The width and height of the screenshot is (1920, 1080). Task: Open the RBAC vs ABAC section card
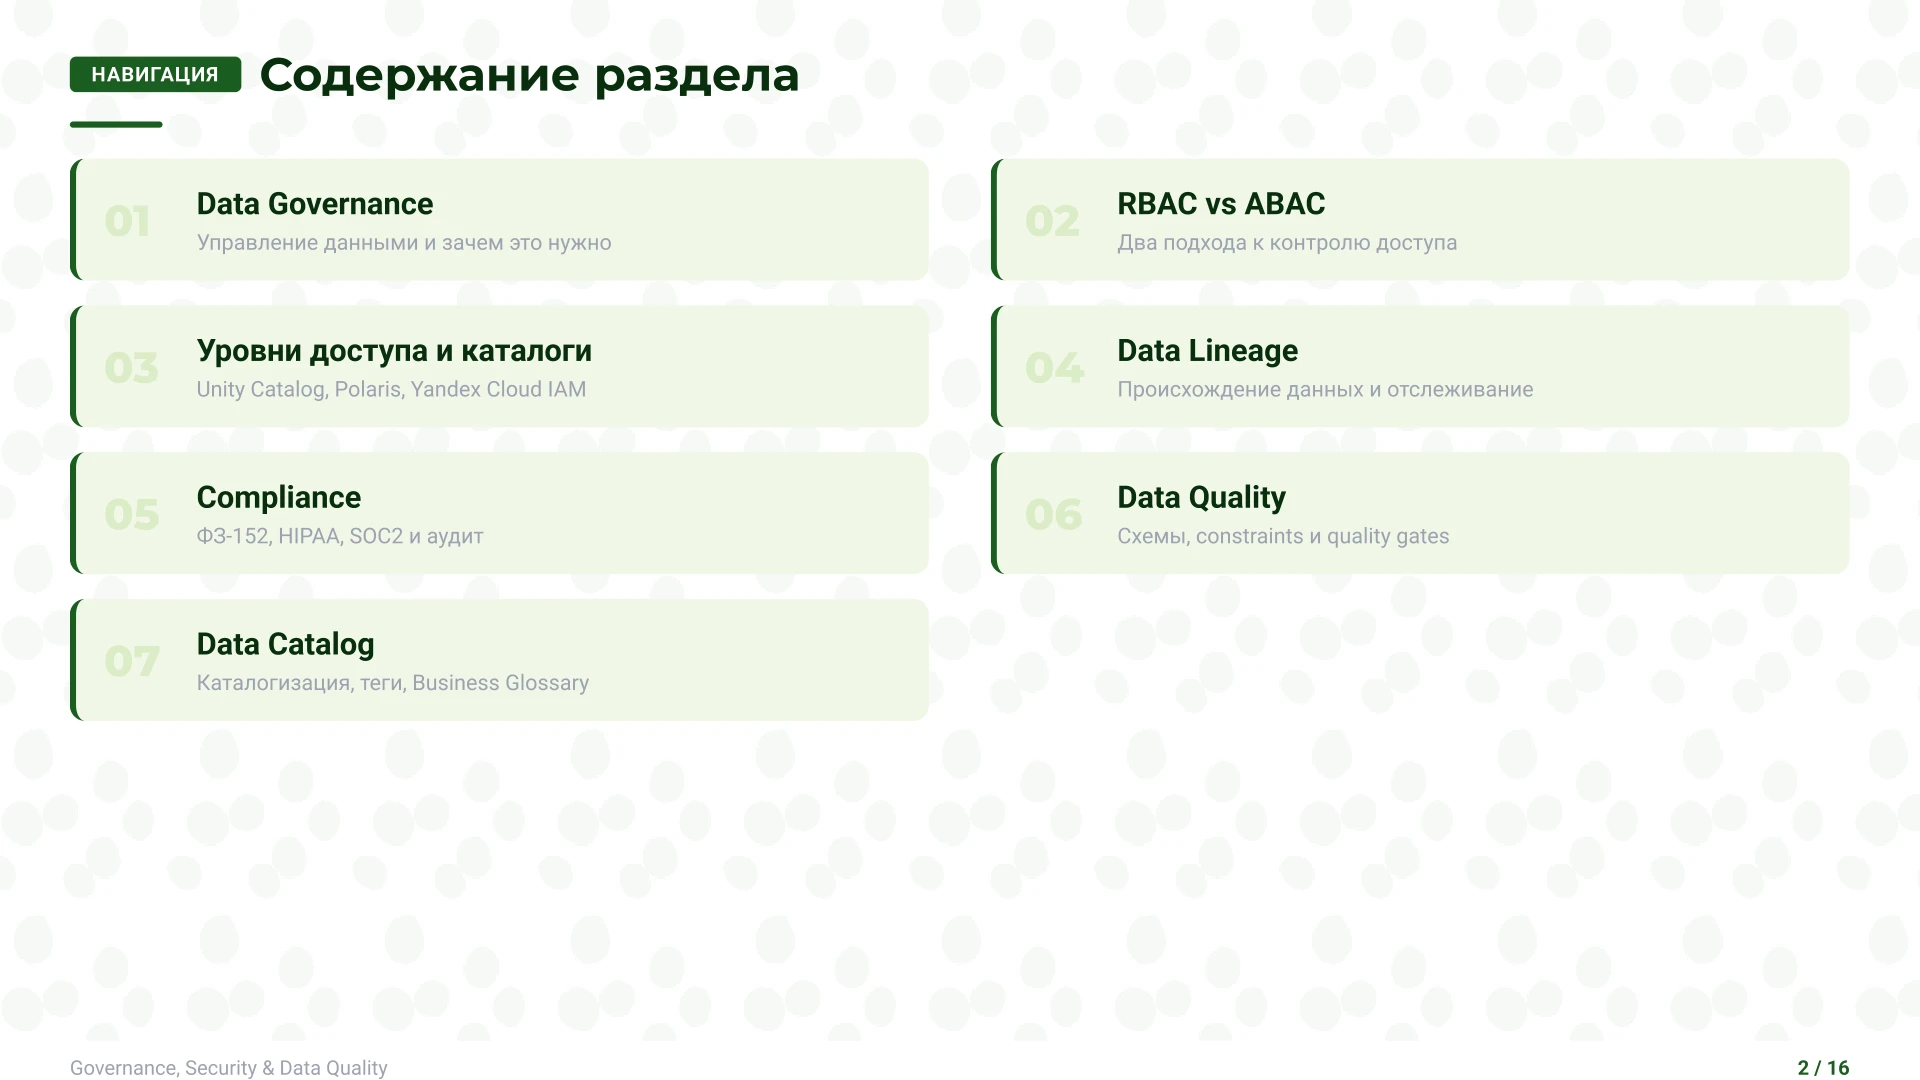(1420, 219)
